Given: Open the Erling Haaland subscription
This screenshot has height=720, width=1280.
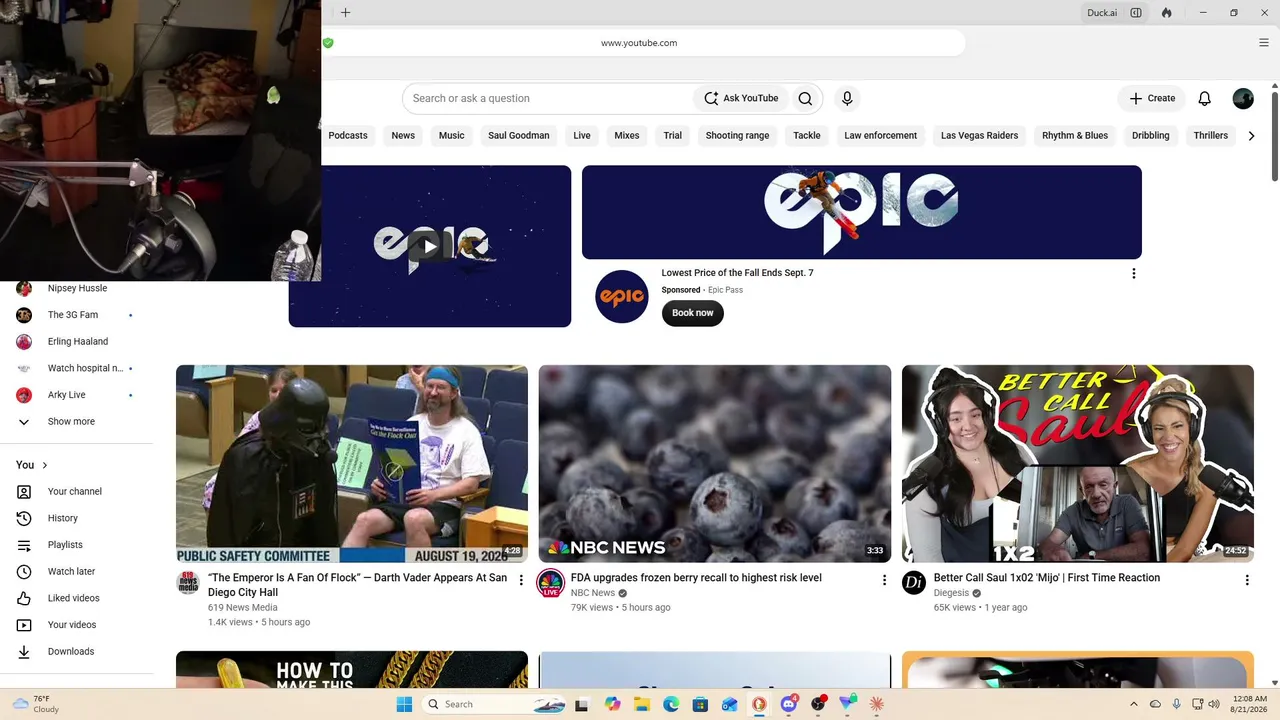Looking at the screenshot, I should 77,342.
